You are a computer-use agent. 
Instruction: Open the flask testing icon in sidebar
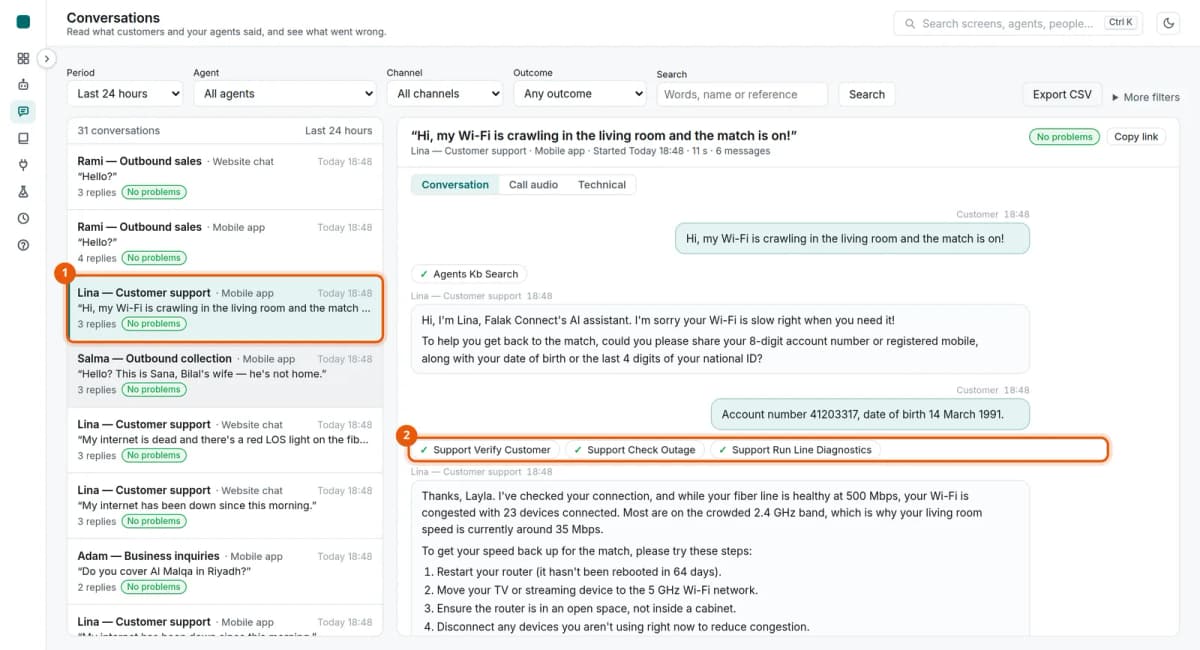(x=23, y=191)
